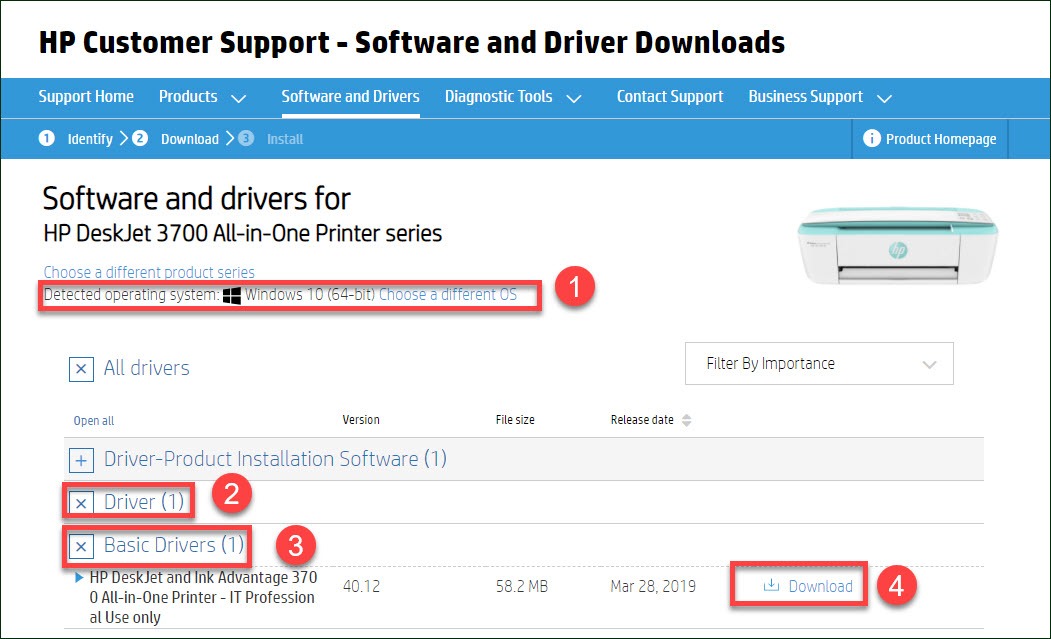Click step 1 circle for Identify
Image resolution: width=1051 pixels, height=639 pixels.
coord(46,138)
